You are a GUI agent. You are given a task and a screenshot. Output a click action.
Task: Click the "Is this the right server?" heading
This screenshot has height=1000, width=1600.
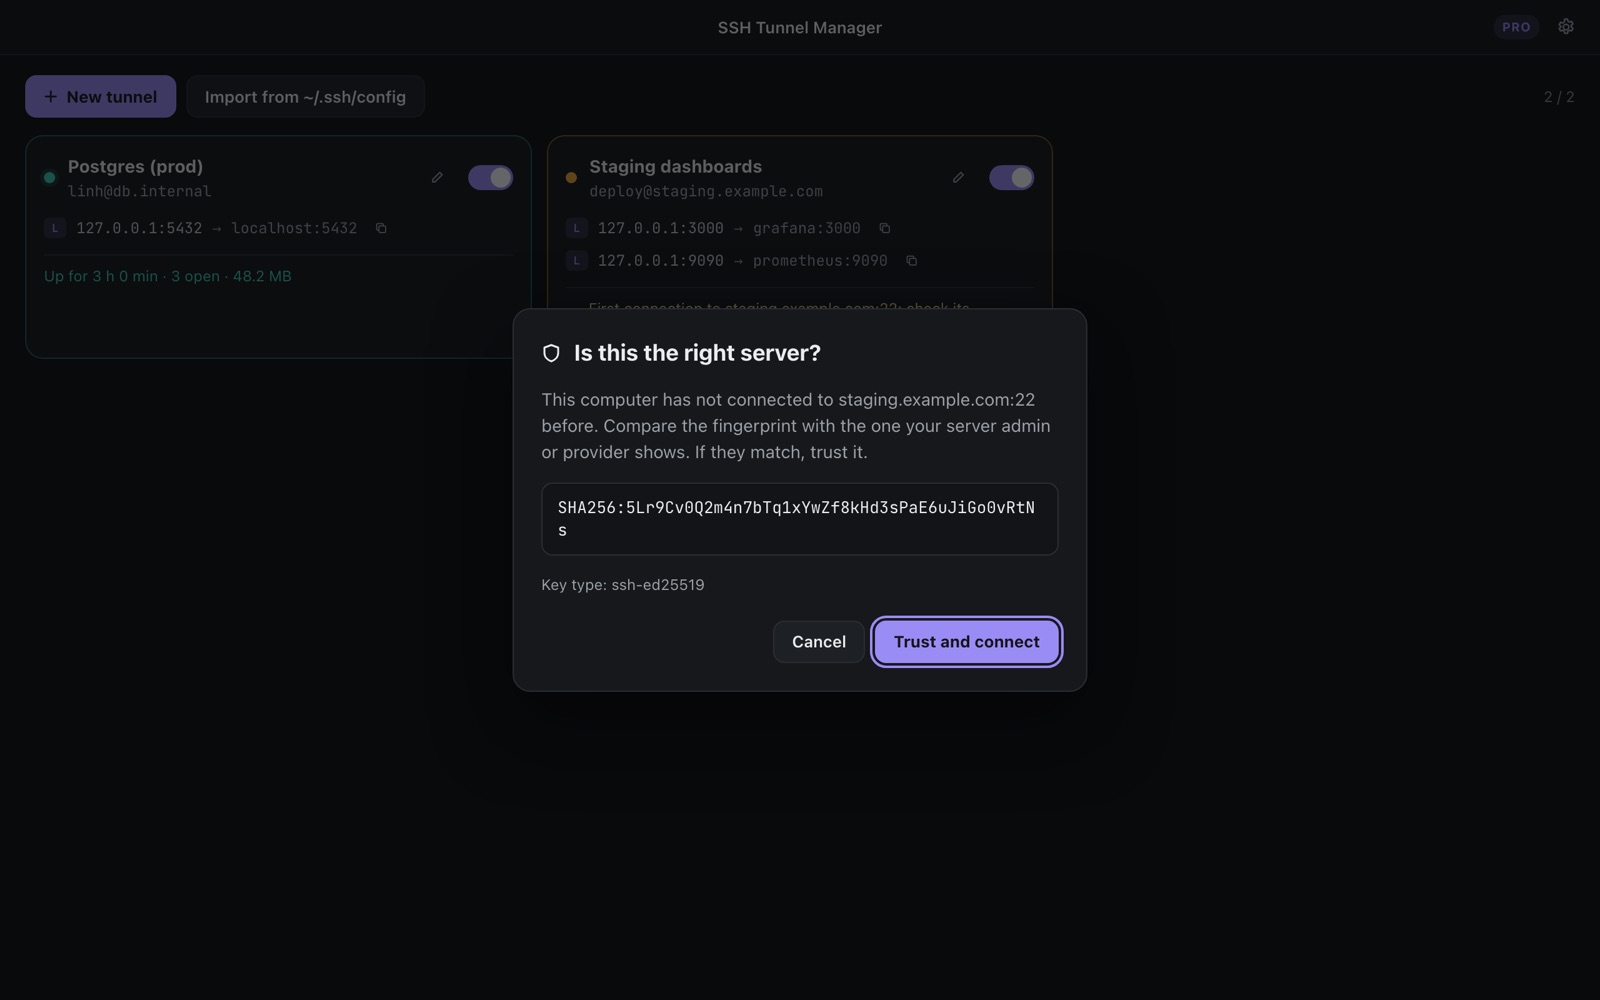[x=697, y=353]
